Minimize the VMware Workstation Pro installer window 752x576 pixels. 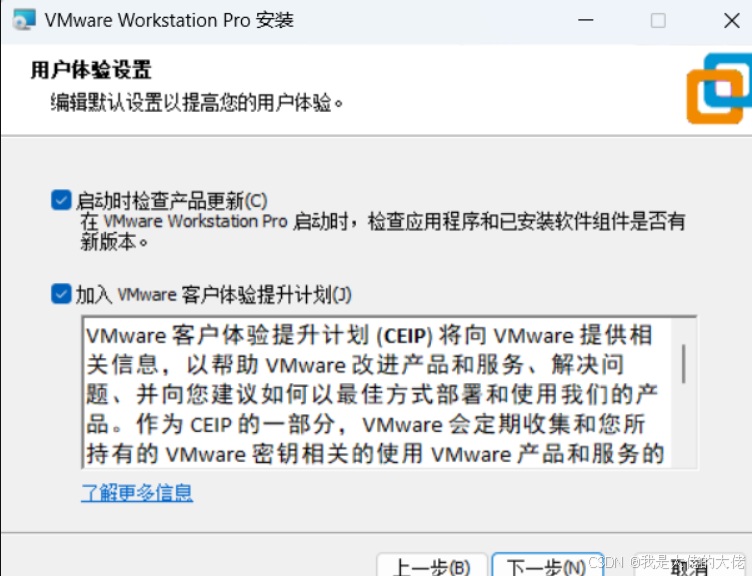tap(586, 20)
